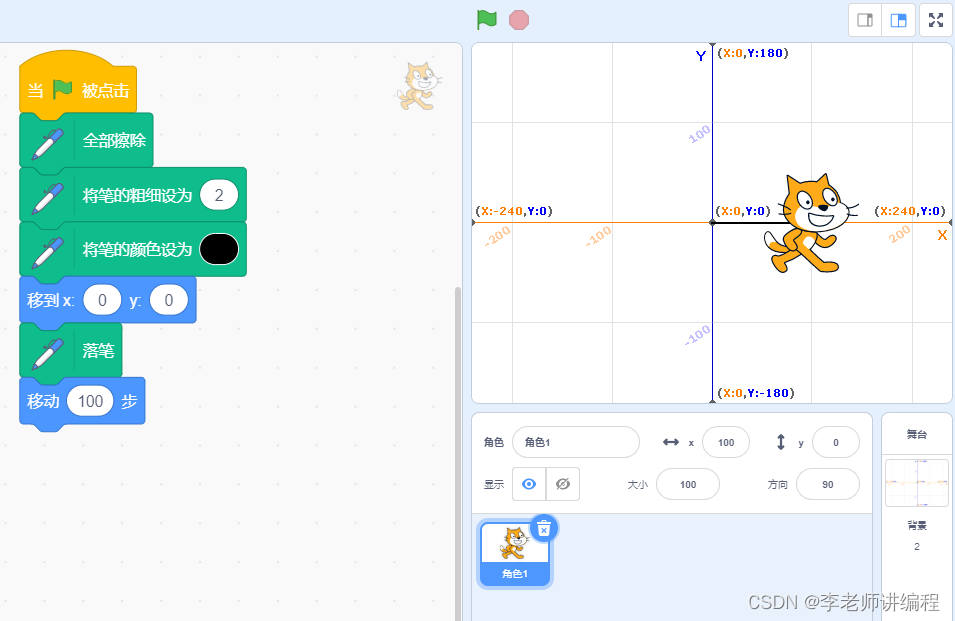Screen dimensions: 955x621
Task: Click the green flag icon in hat block
Action: click(62, 89)
